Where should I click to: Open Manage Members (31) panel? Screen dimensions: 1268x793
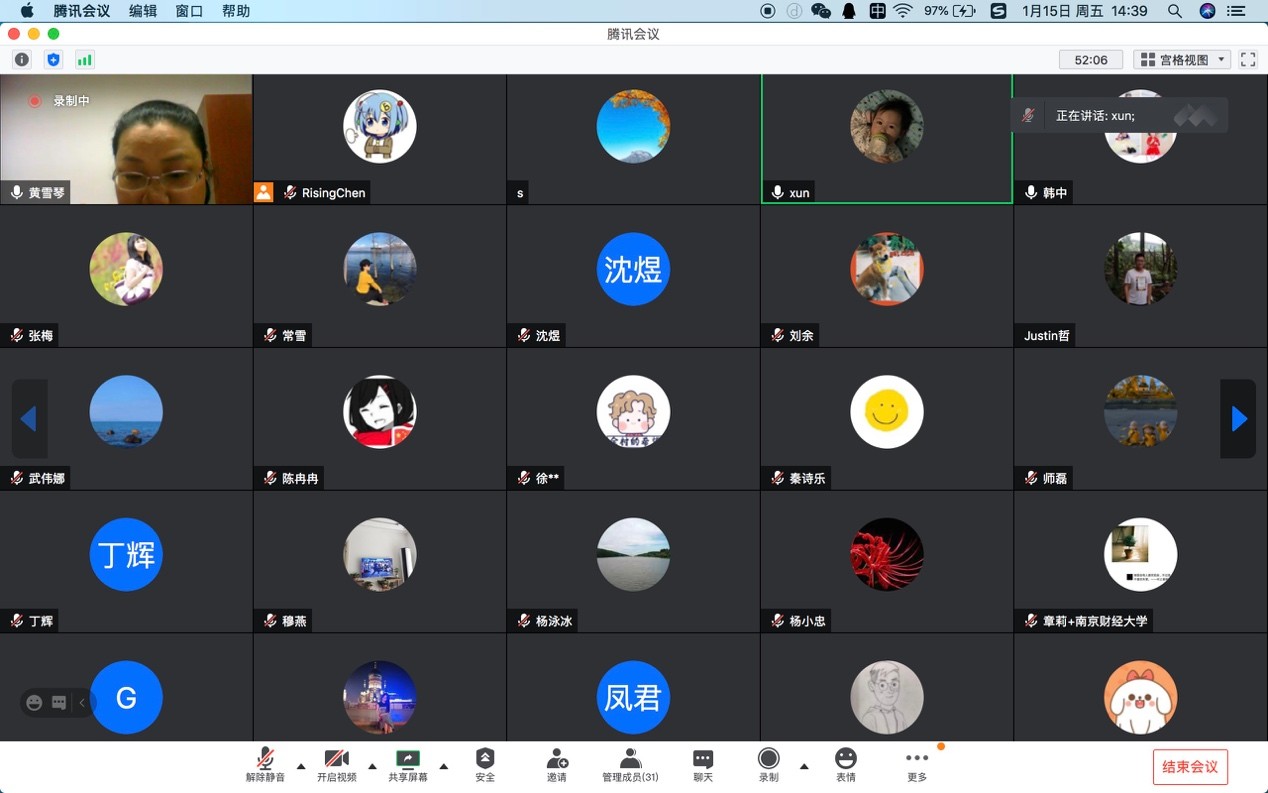630,765
